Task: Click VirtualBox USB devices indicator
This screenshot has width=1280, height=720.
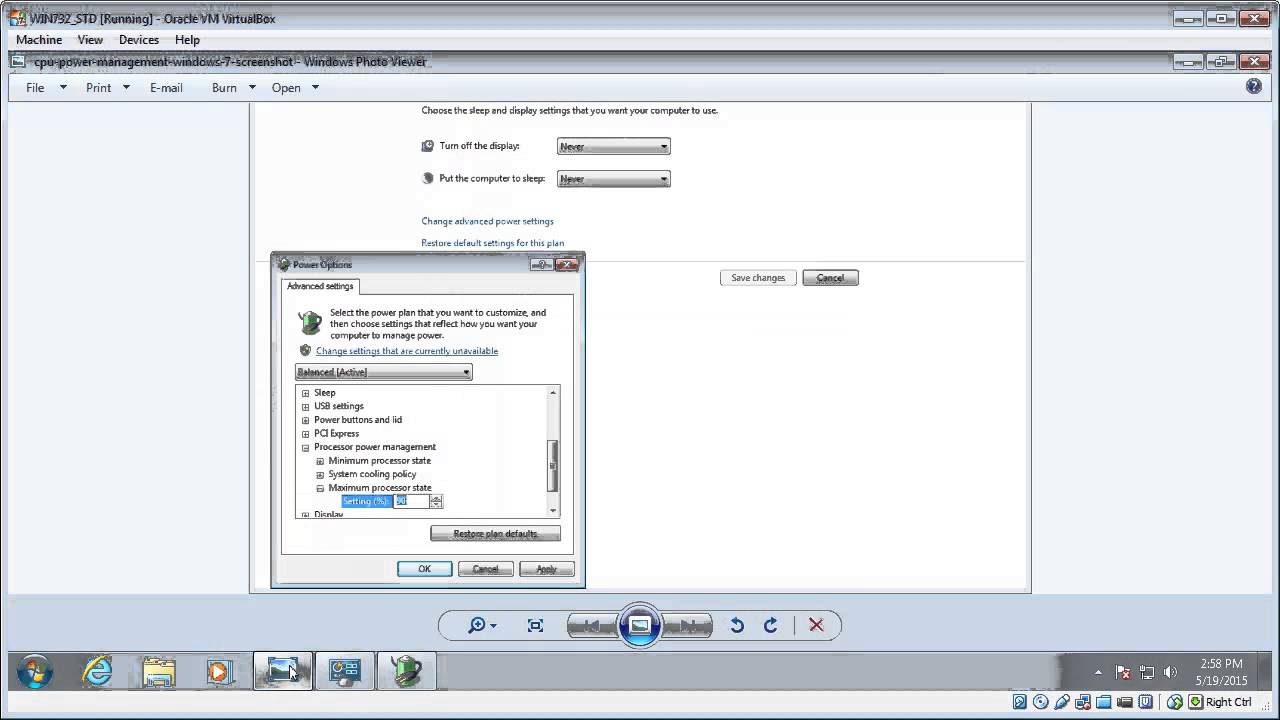Action: pos(1062,702)
